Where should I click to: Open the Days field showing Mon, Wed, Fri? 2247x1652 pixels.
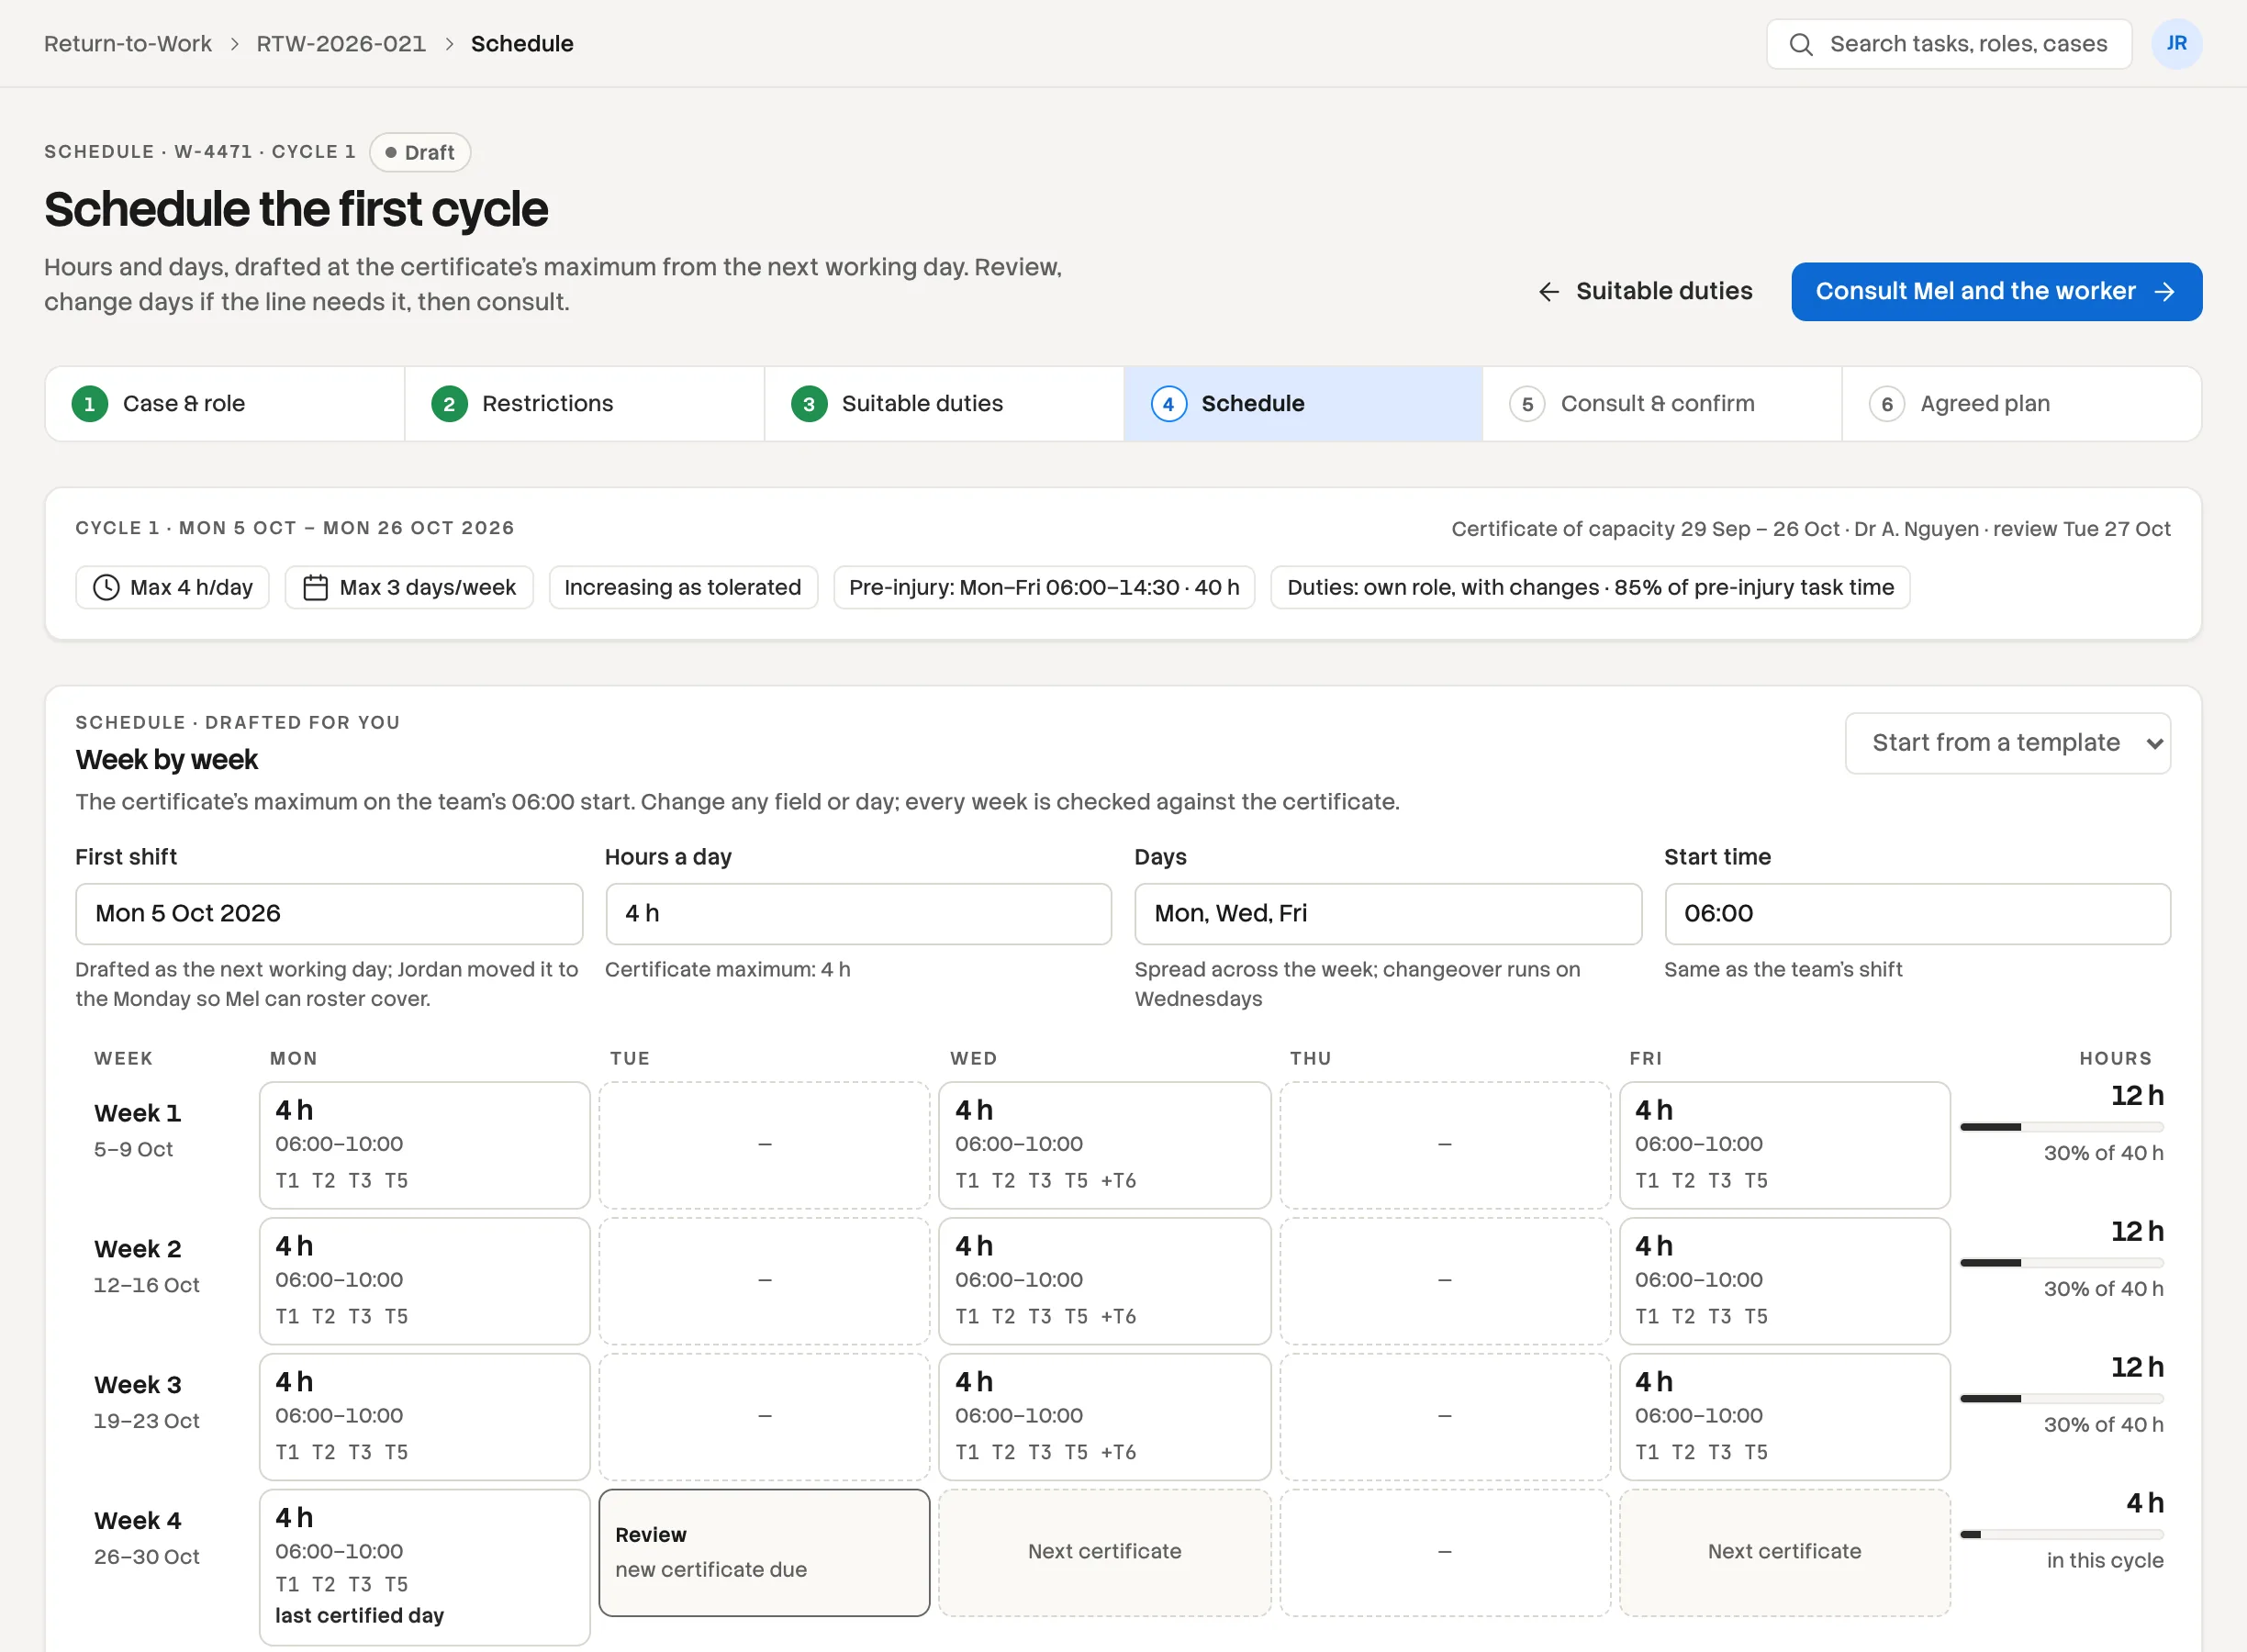tap(1388, 914)
